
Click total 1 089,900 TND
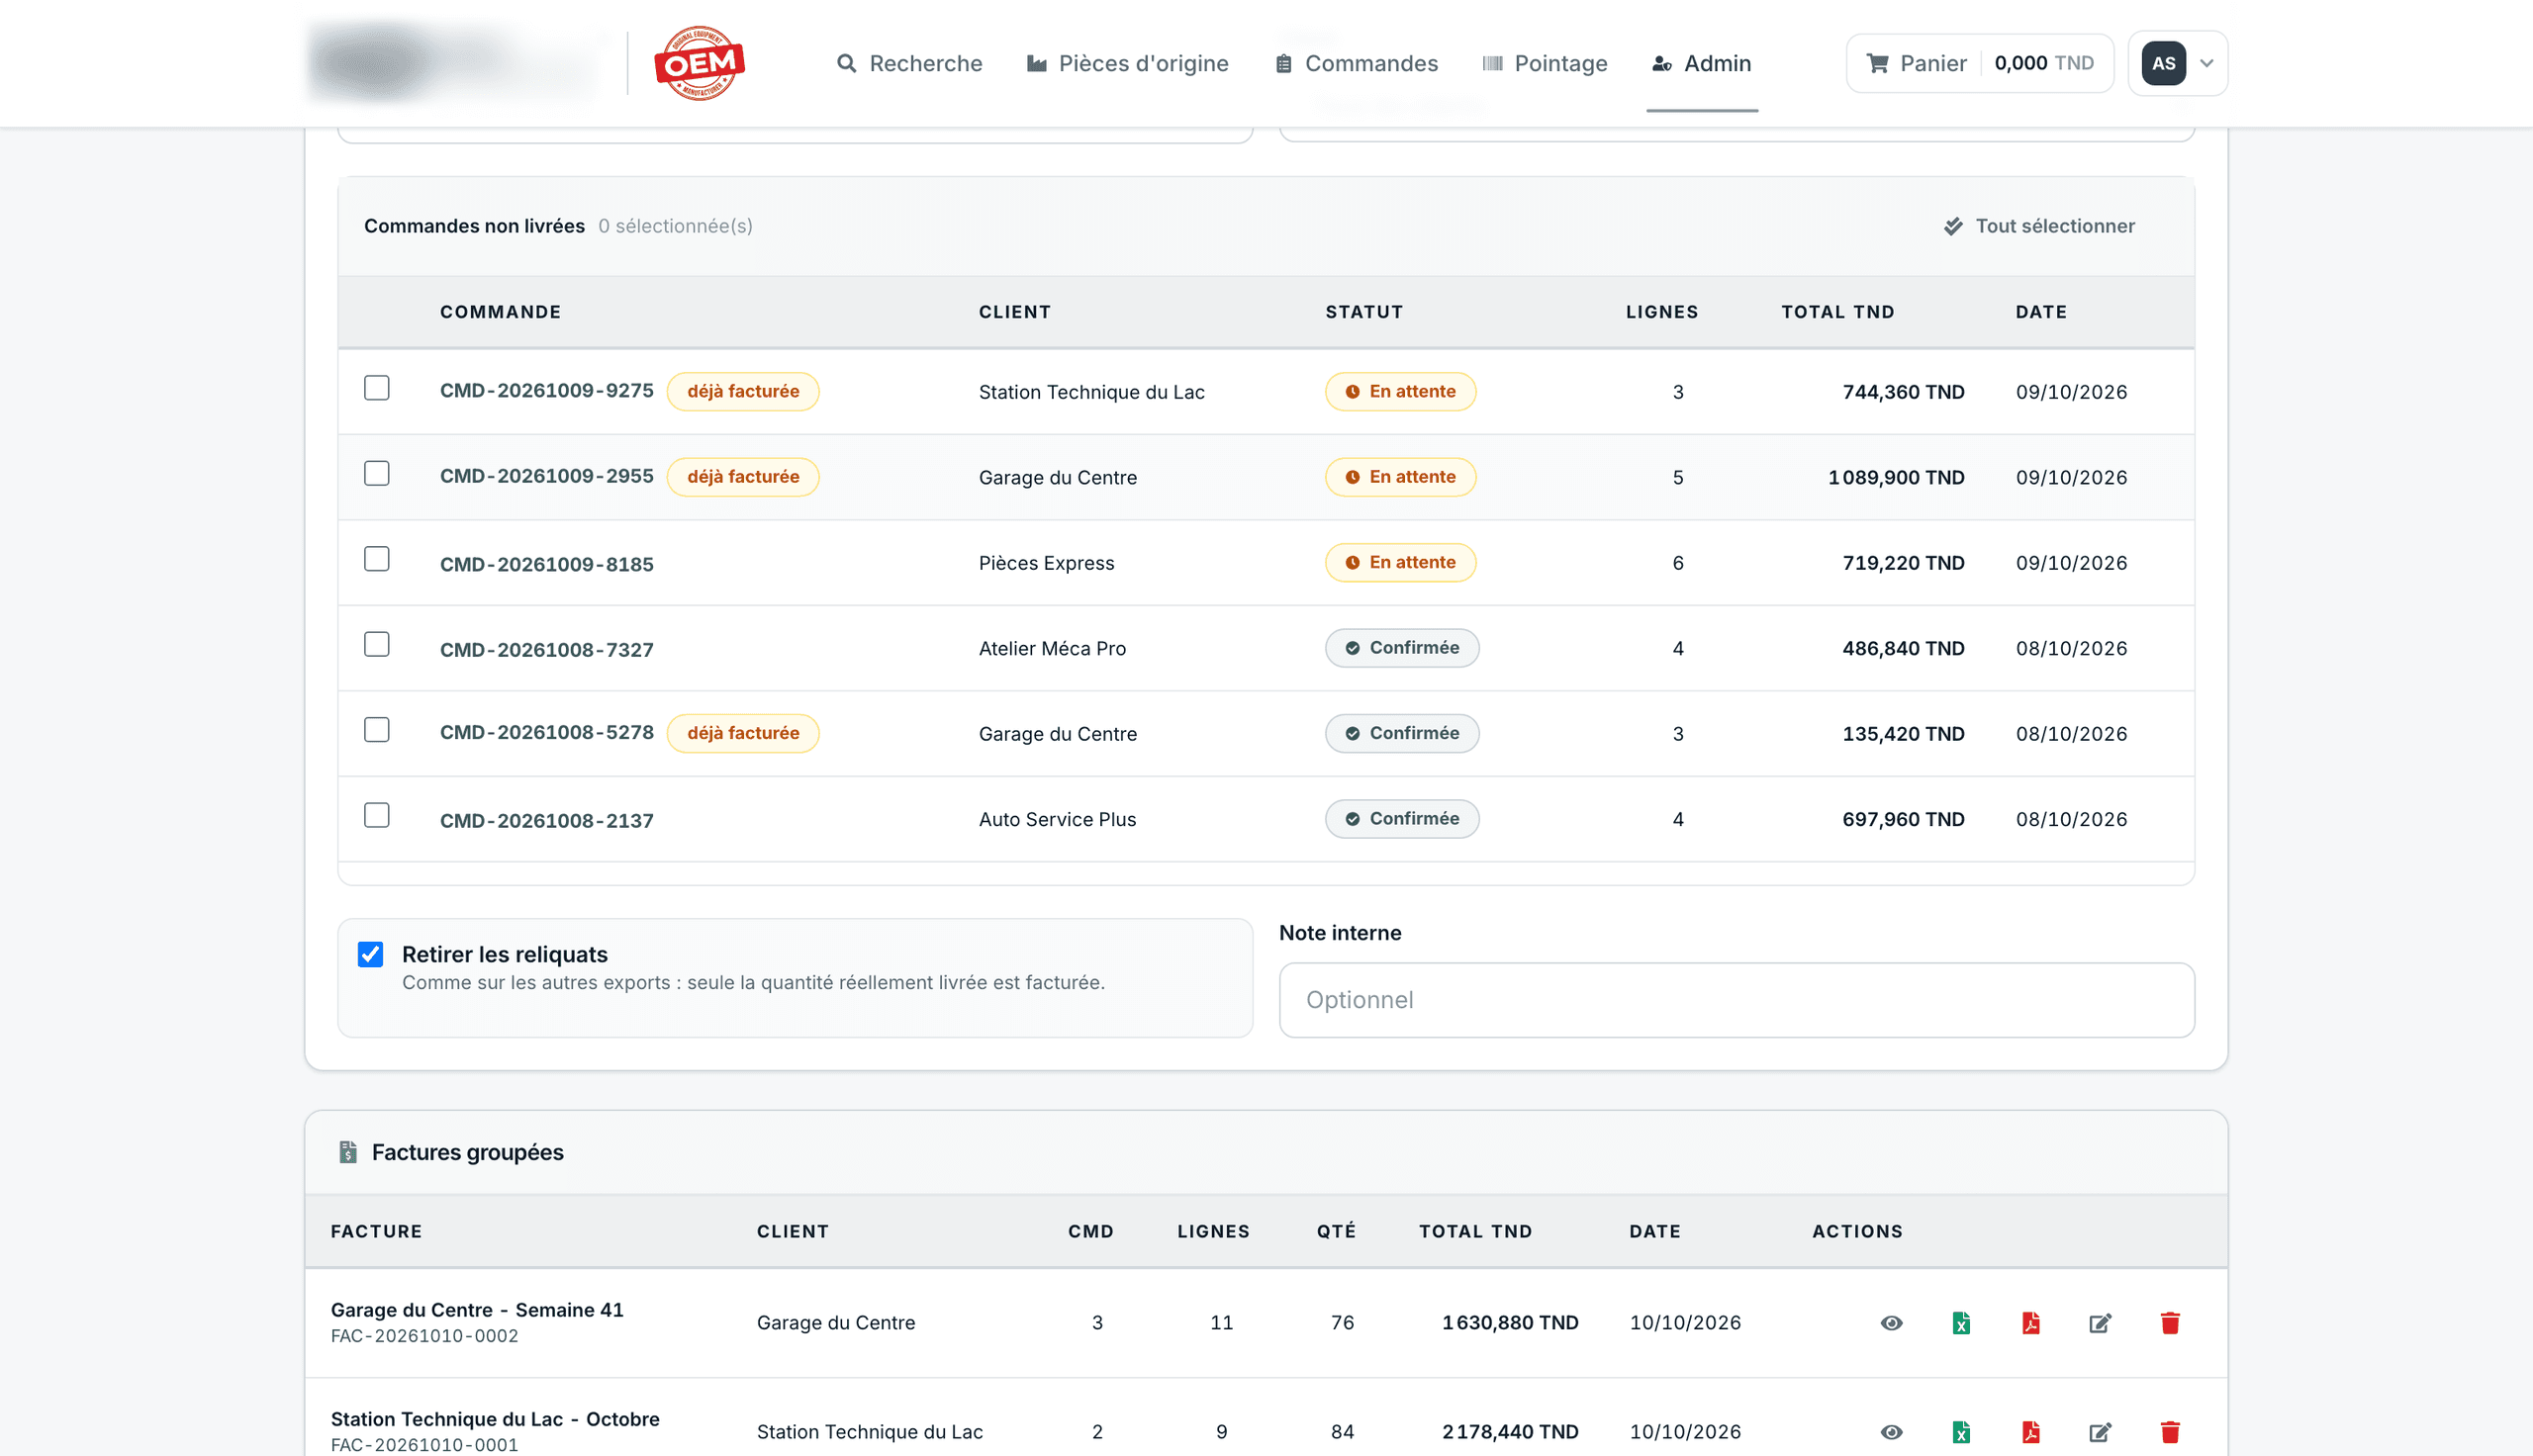tap(1896, 477)
